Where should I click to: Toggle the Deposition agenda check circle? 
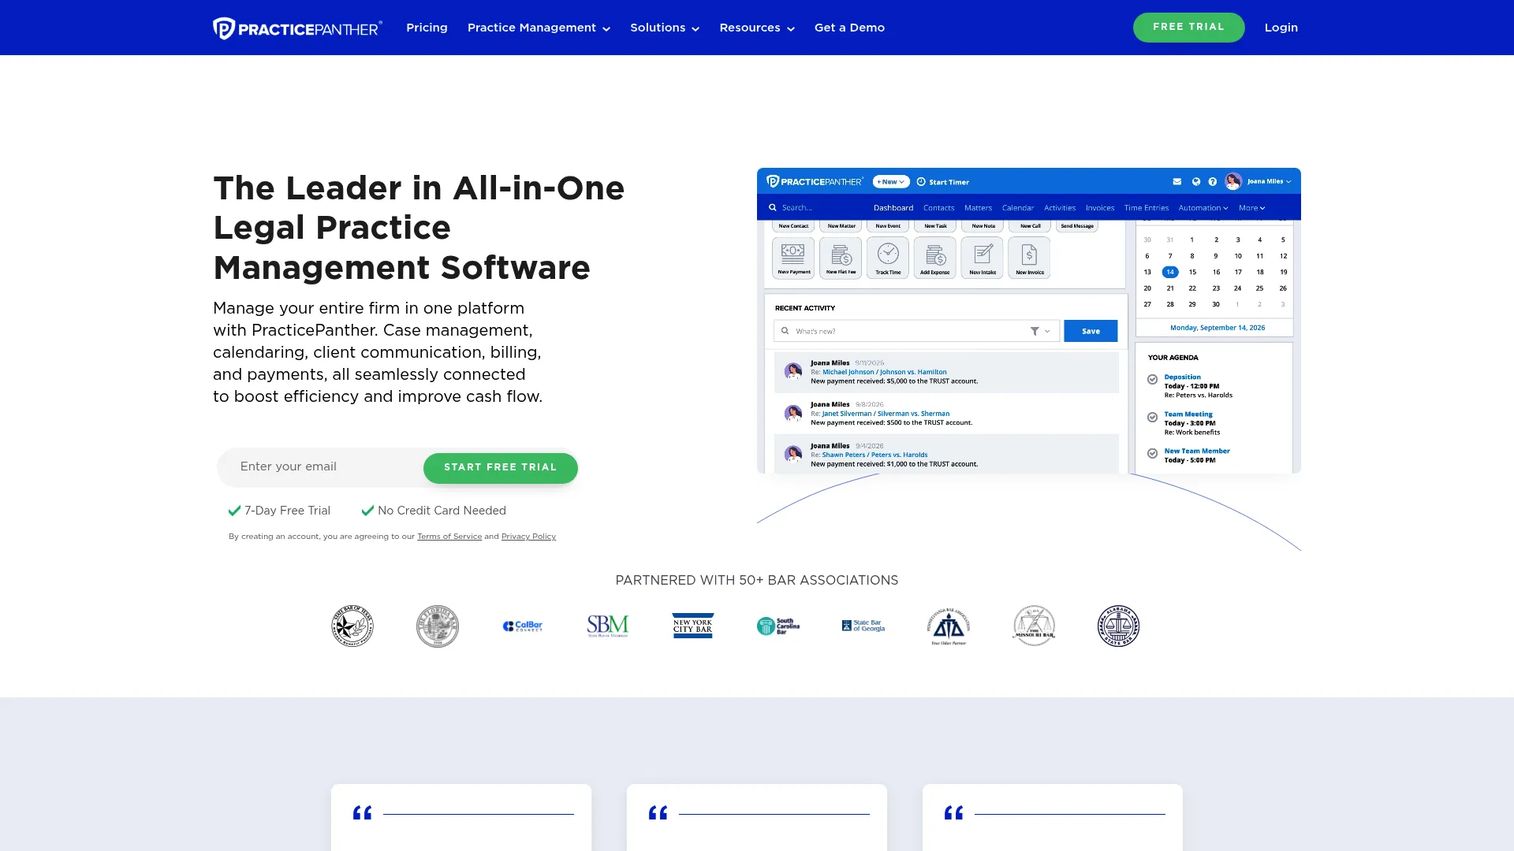(1152, 380)
